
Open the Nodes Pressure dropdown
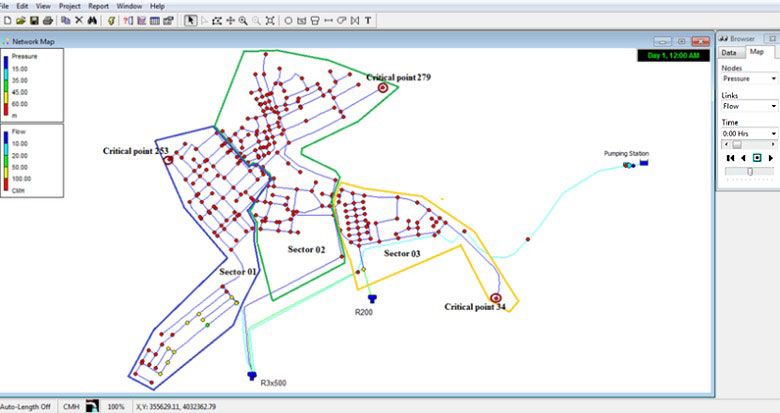[749, 79]
